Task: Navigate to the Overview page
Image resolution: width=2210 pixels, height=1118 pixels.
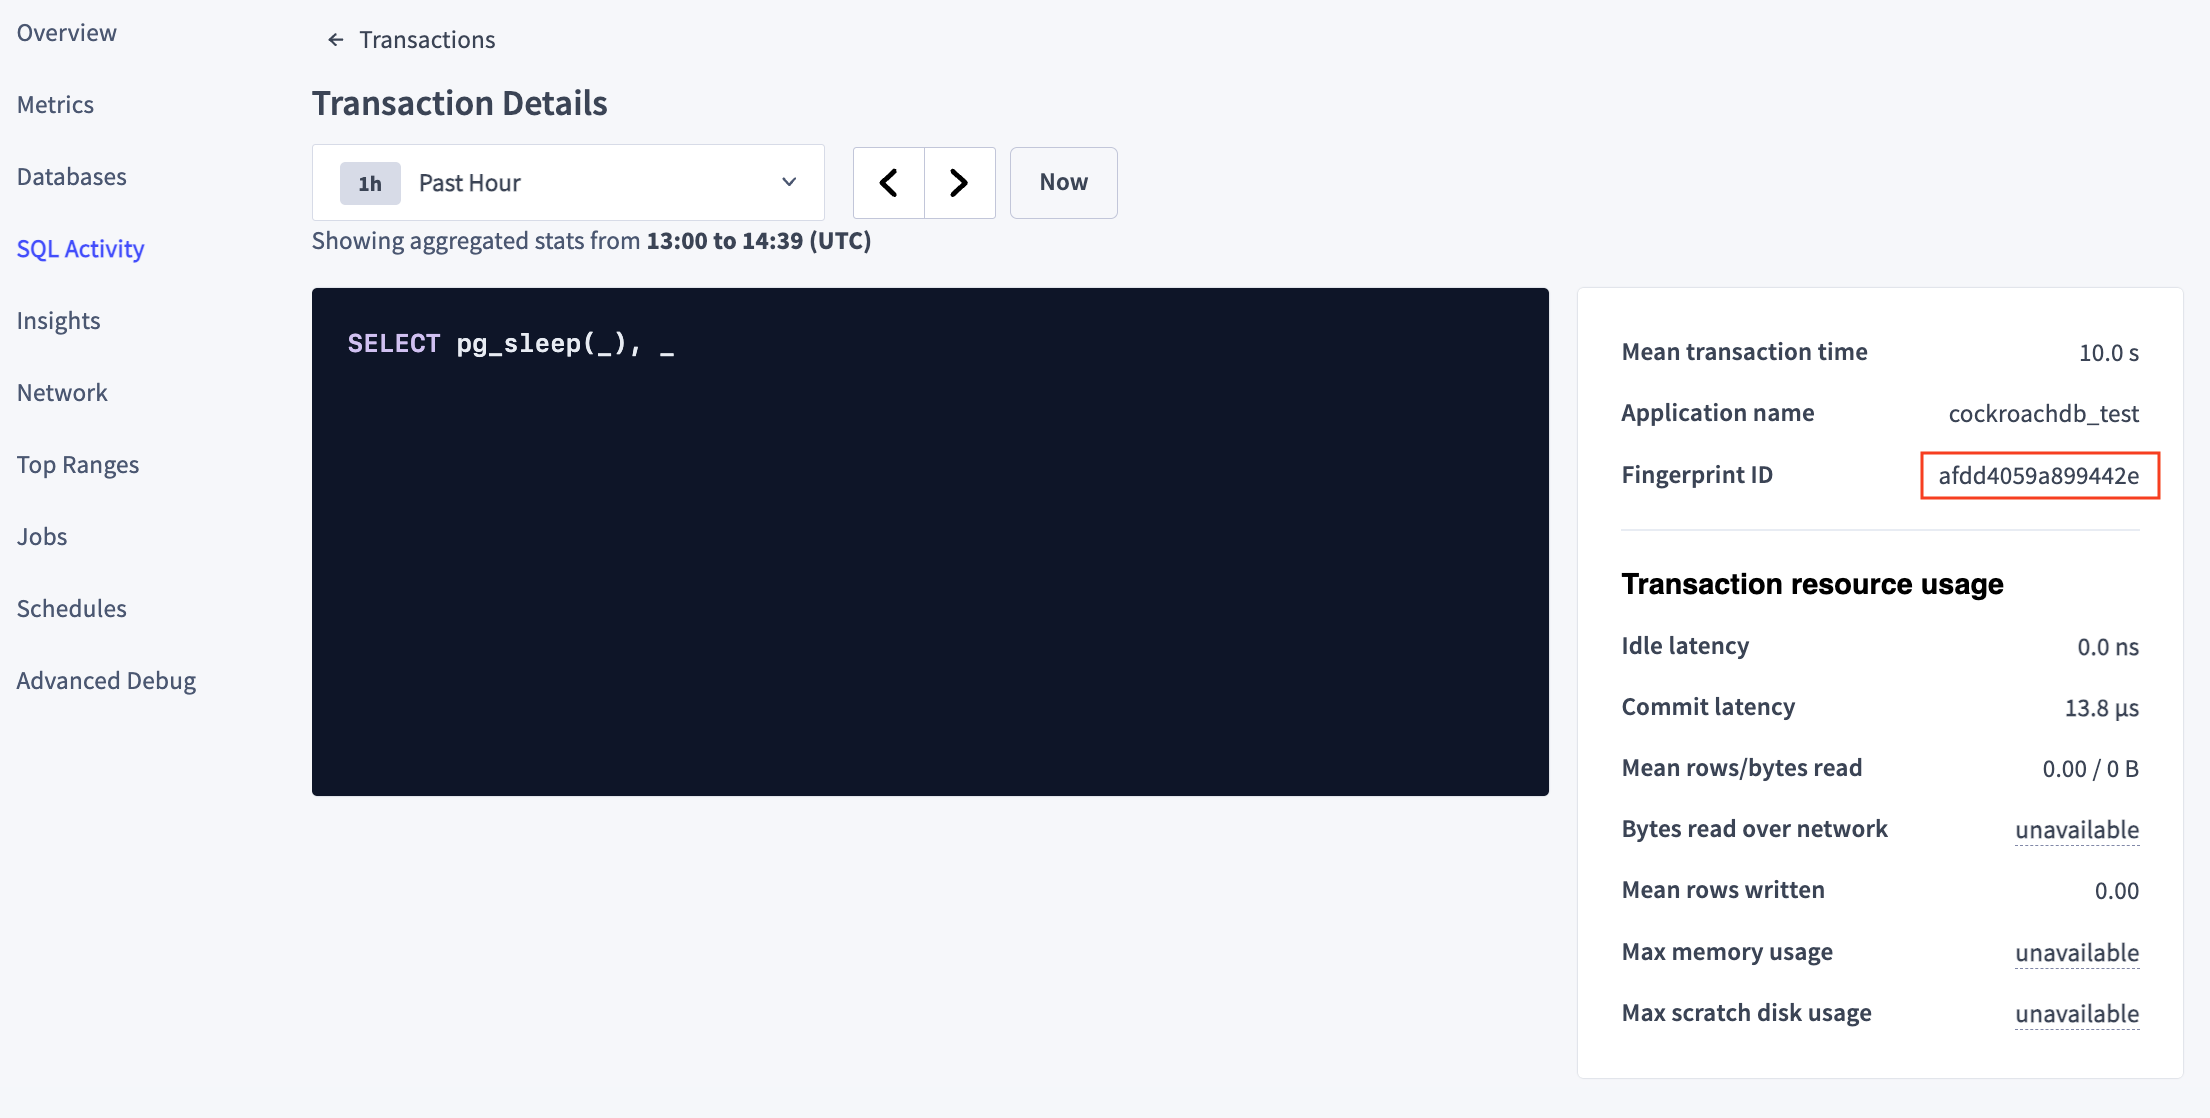Action: (x=66, y=32)
